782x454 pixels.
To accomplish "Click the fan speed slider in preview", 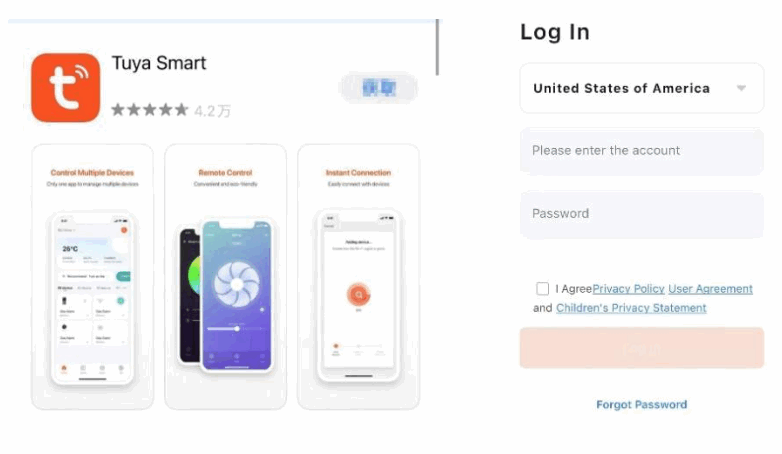I will coord(234,329).
